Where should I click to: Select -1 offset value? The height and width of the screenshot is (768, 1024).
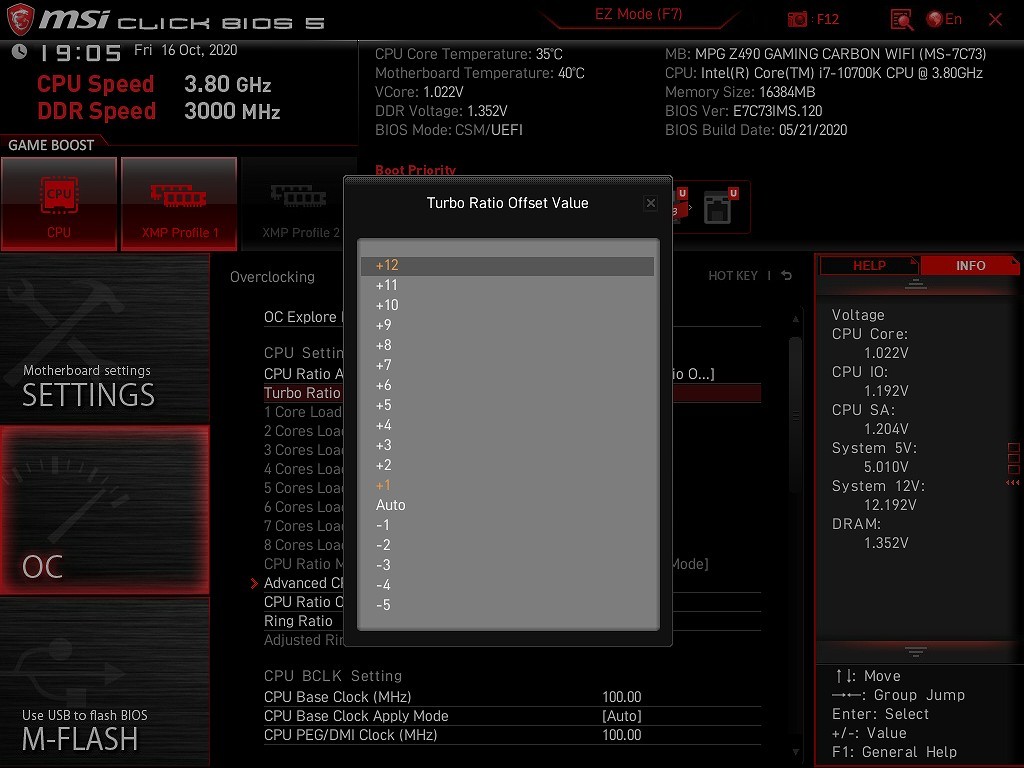[x=507, y=525]
